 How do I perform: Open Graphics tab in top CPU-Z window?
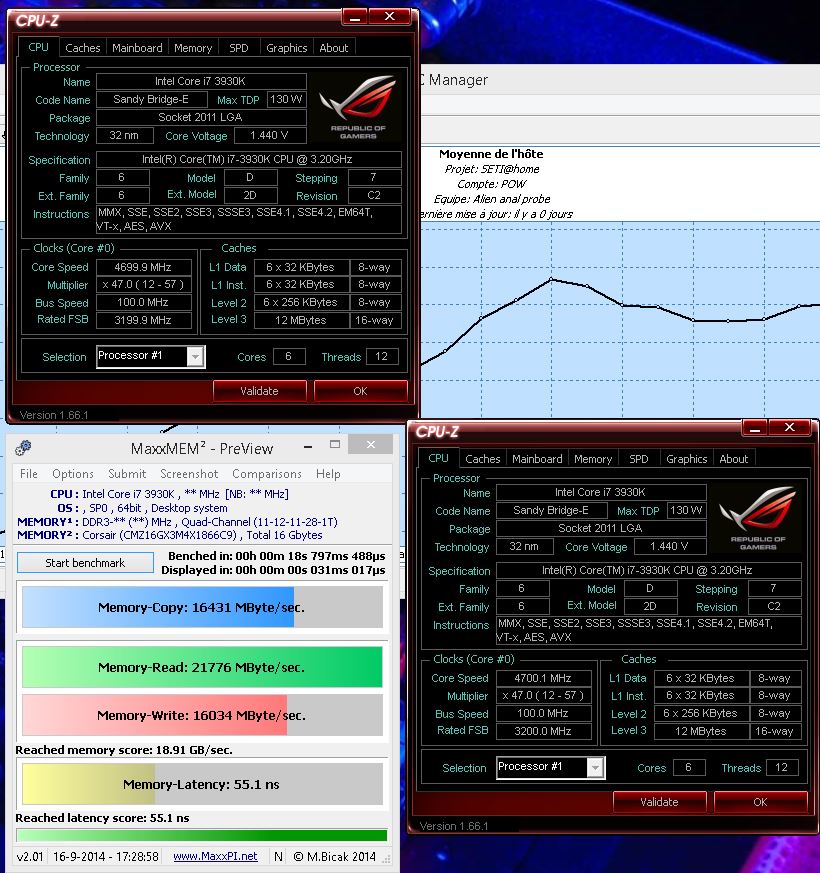click(x=286, y=48)
